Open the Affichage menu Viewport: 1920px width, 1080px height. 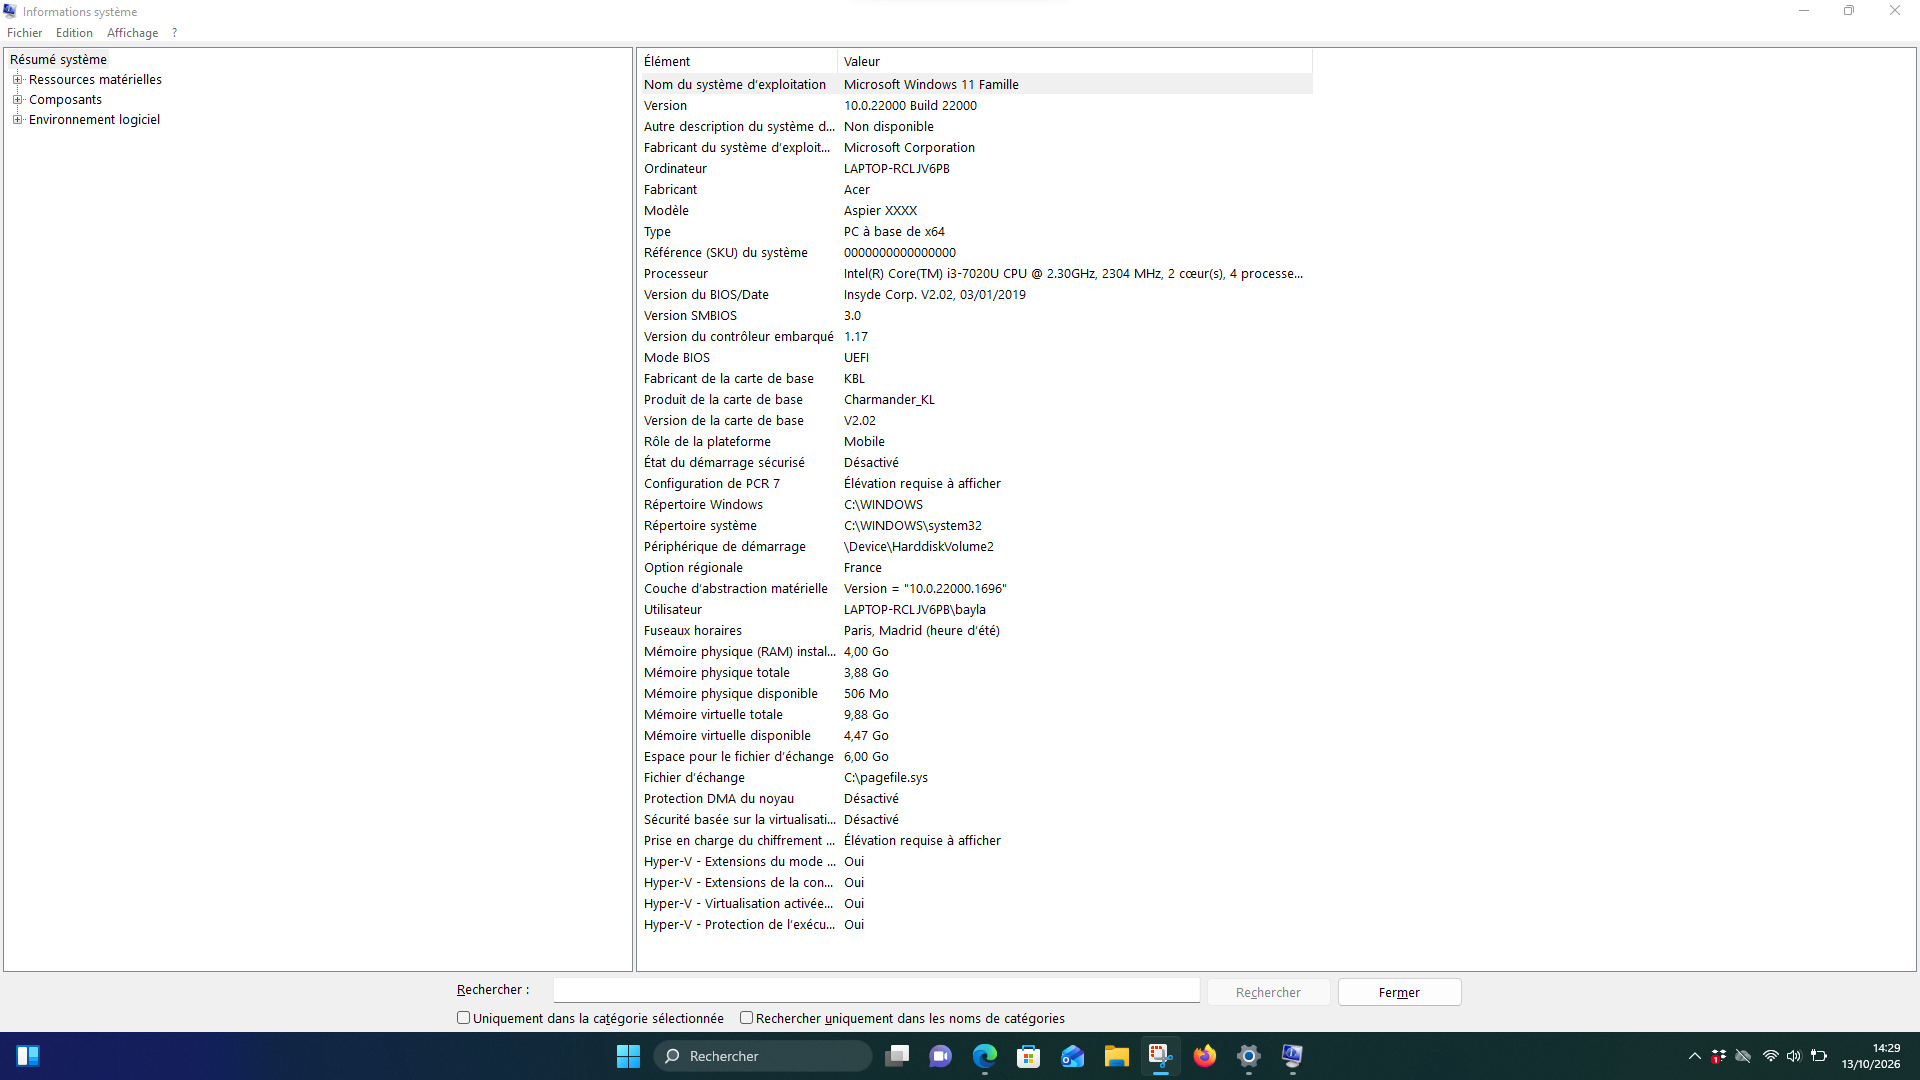132,33
